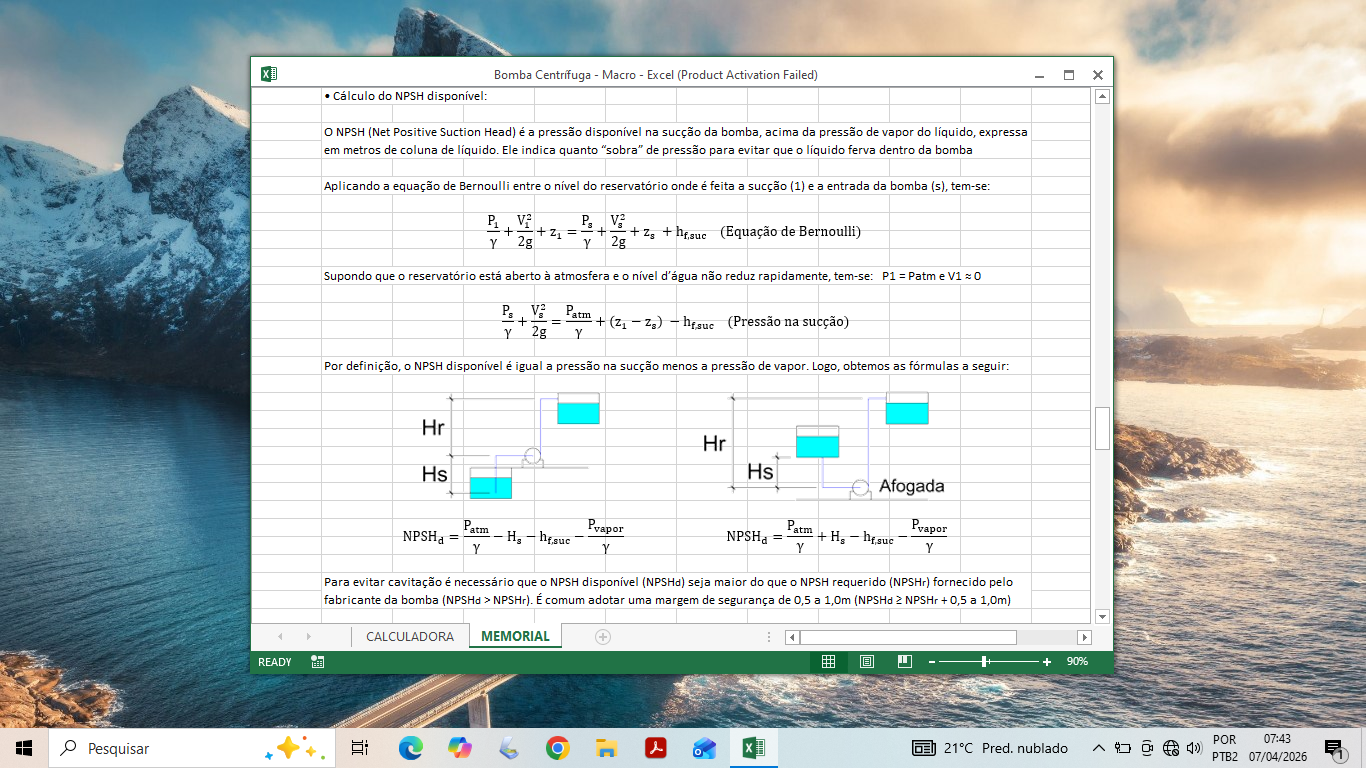The height and width of the screenshot is (768, 1366).
Task: Click the zoom out minus button
Action: 931,662
